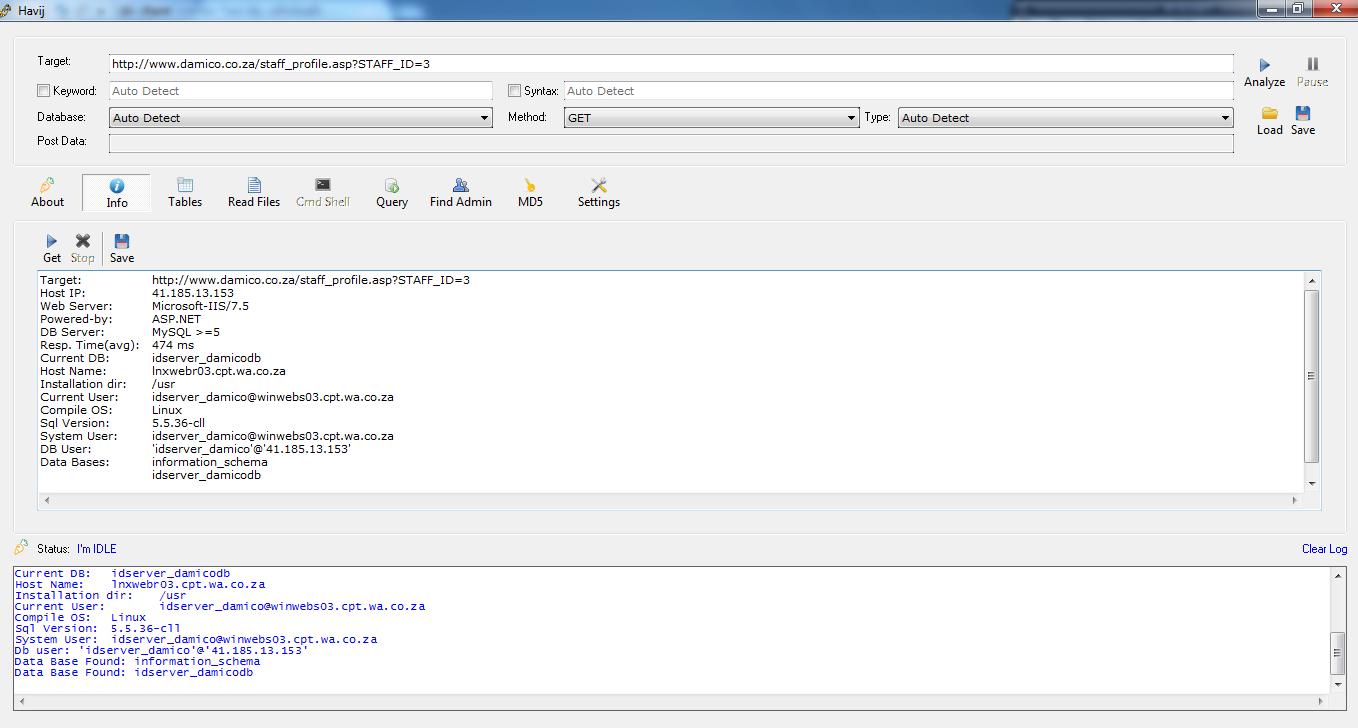Viewport: 1358px width, 728px height.
Task: Open the About tab with carrot icon
Action: click(x=47, y=193)
